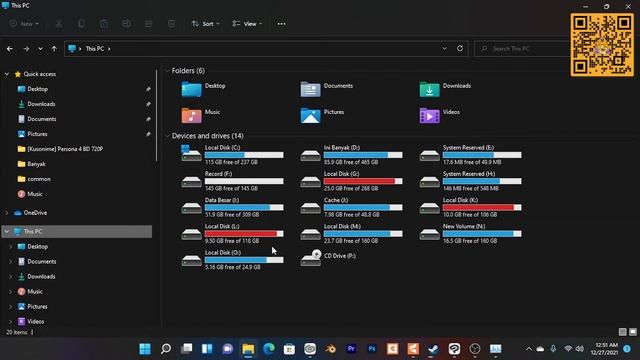Open taskbar Search magnifier
Viewport: 640px width, 360px height.
[166, 349]
